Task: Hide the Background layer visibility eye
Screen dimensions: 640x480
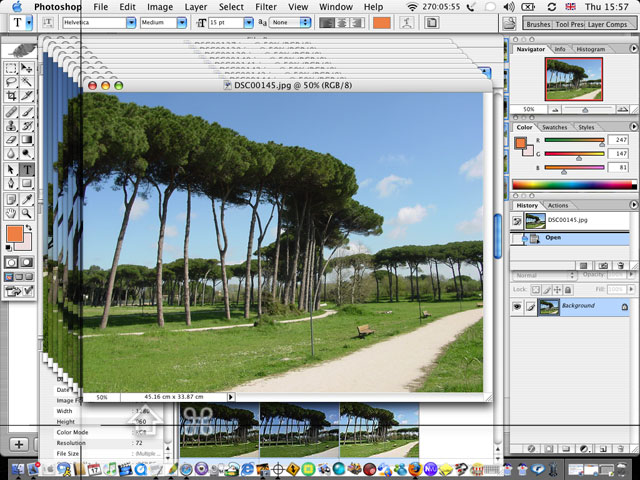Action: pos(517,306)
